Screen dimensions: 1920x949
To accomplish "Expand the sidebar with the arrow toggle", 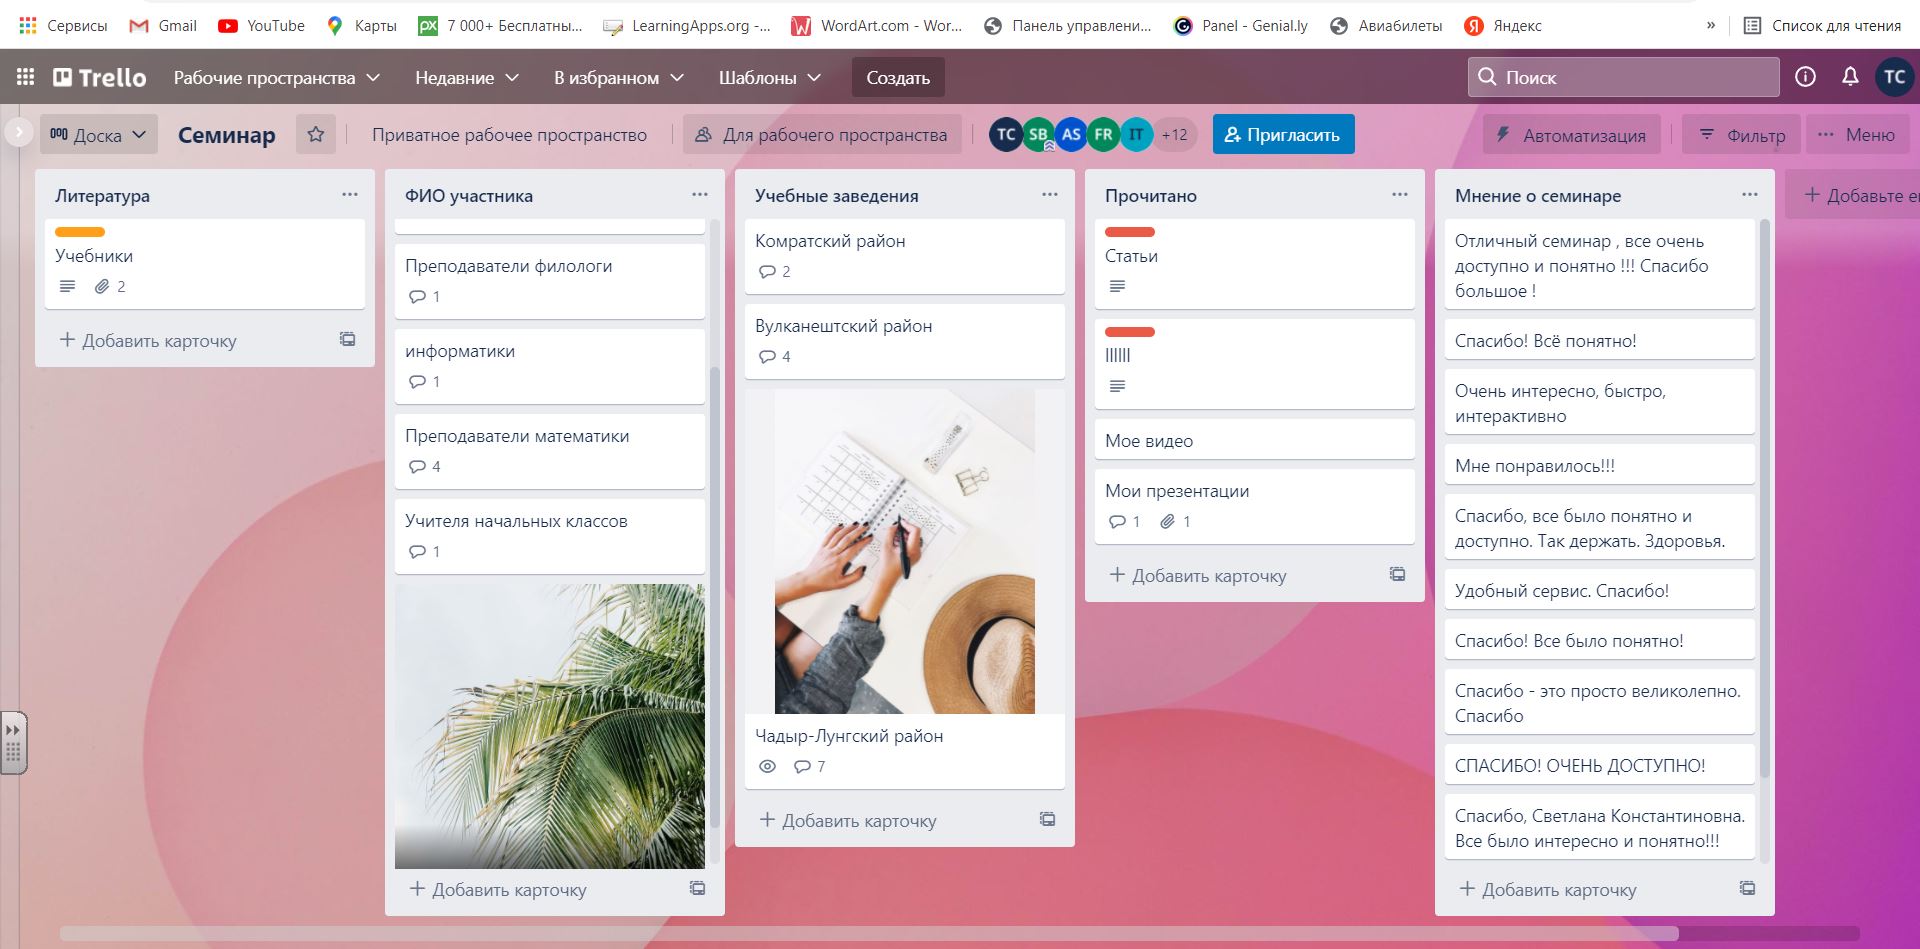I will (x=18, y=132).
